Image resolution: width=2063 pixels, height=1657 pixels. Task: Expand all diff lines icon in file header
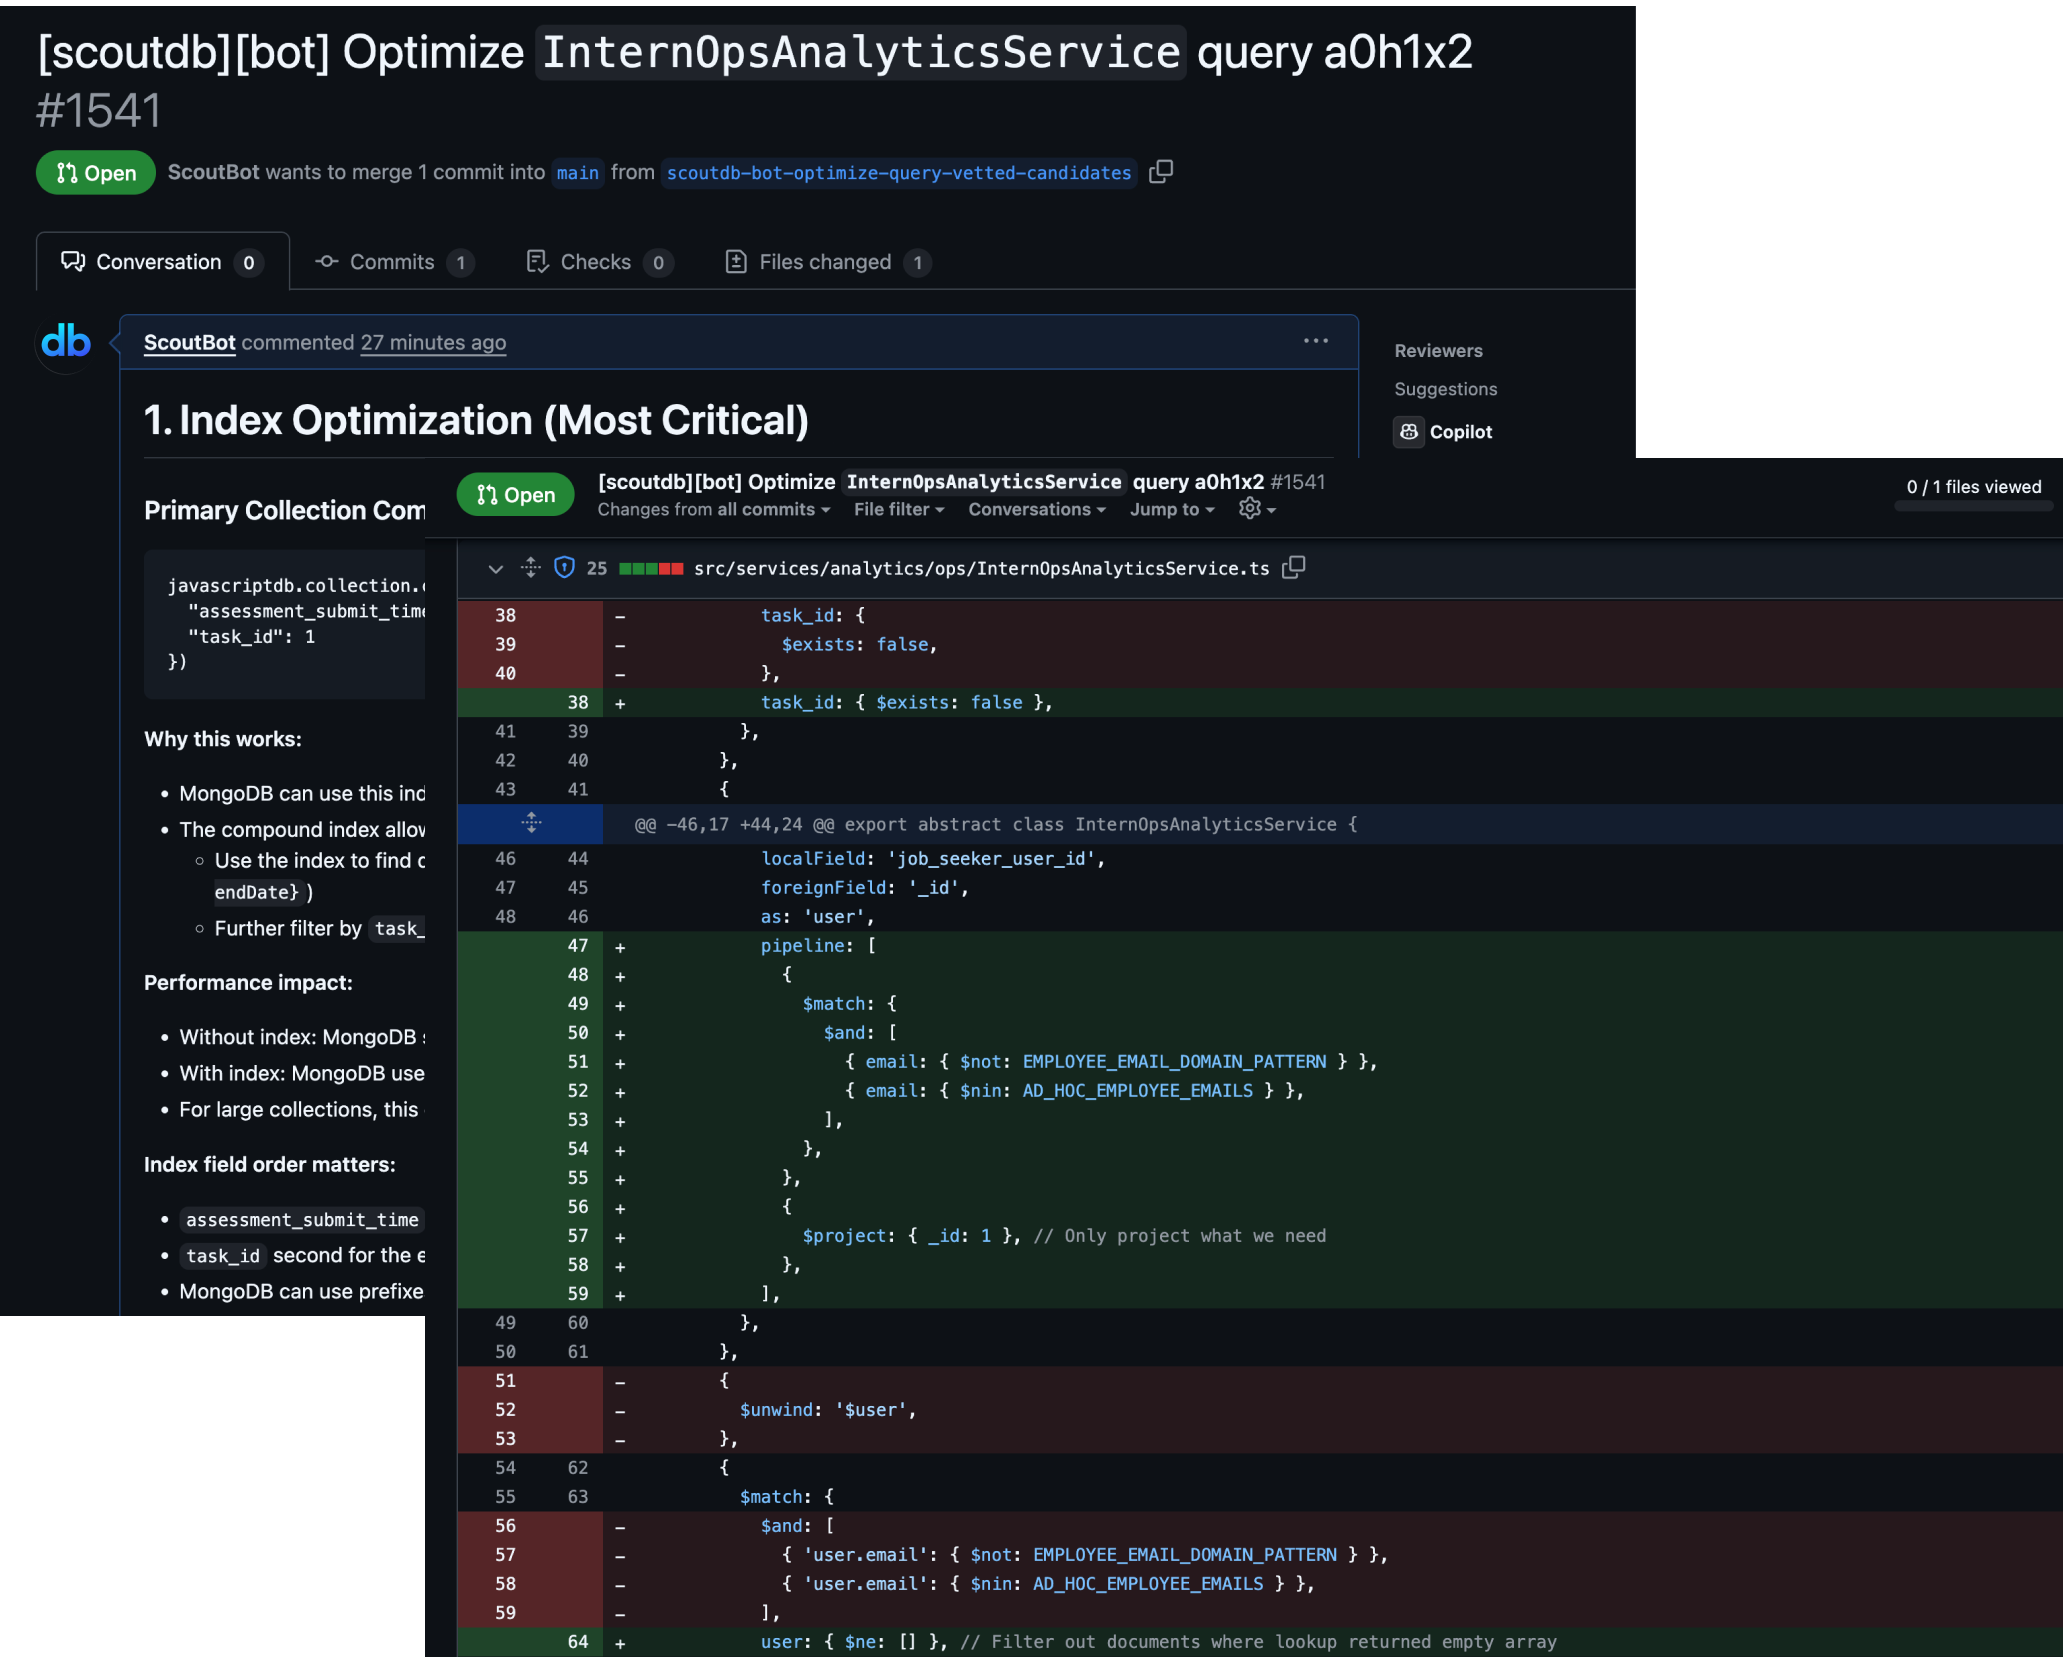(531, 567)
